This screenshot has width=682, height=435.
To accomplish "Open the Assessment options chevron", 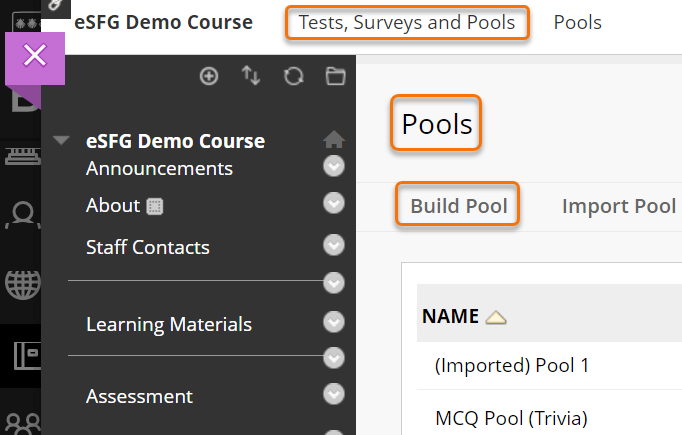I will click(x=334, y=395).
